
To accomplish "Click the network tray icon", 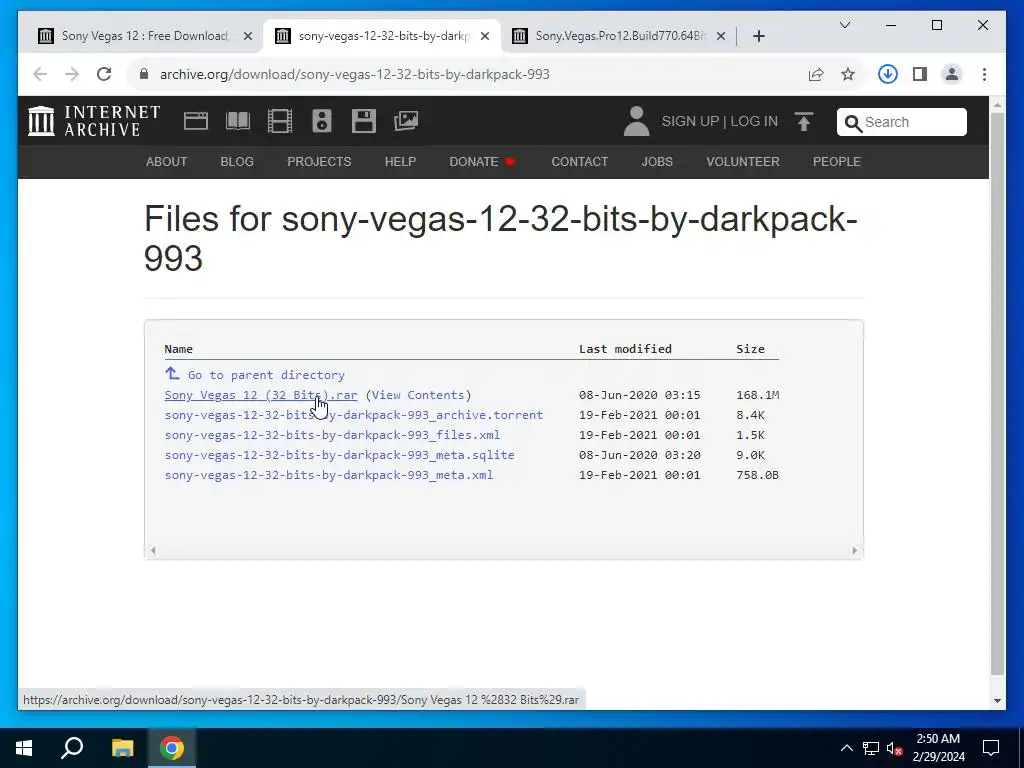I will click(871, 748).
